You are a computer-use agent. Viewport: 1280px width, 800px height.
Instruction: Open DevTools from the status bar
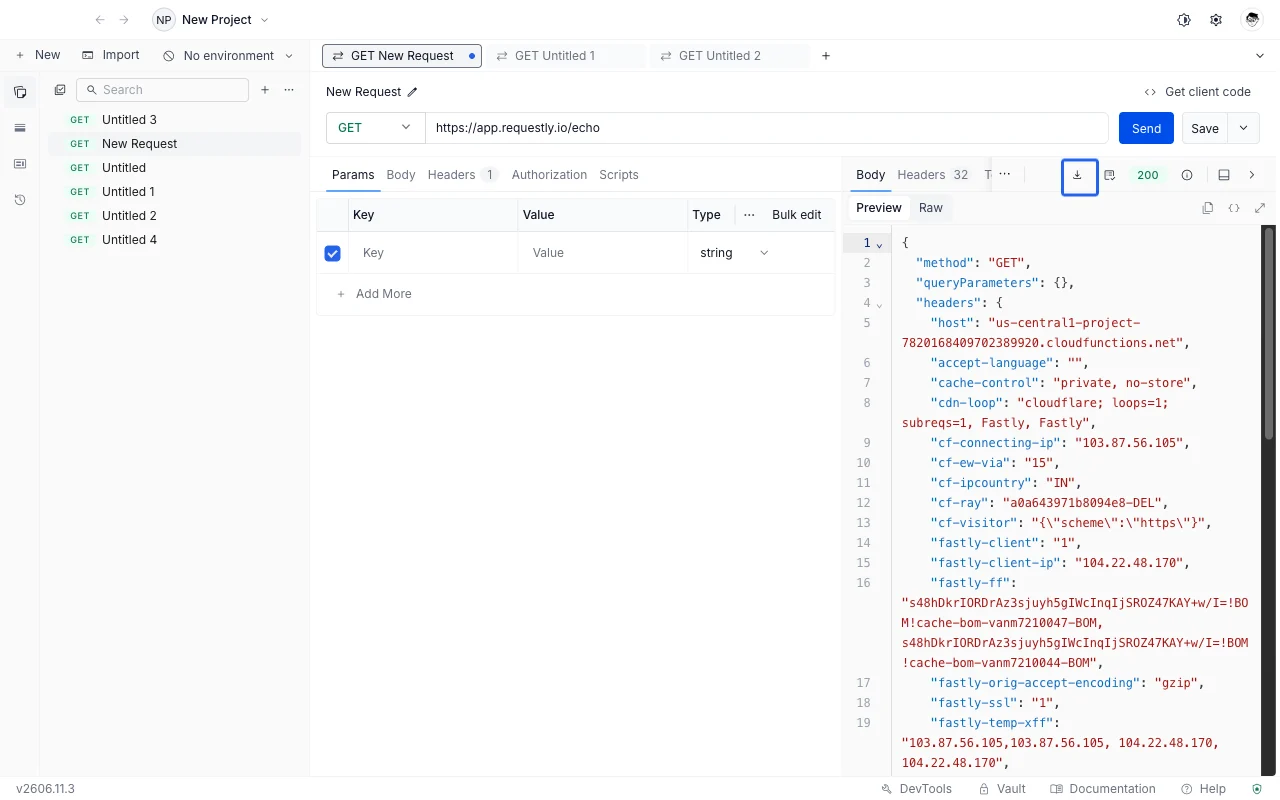pos(916,789)
